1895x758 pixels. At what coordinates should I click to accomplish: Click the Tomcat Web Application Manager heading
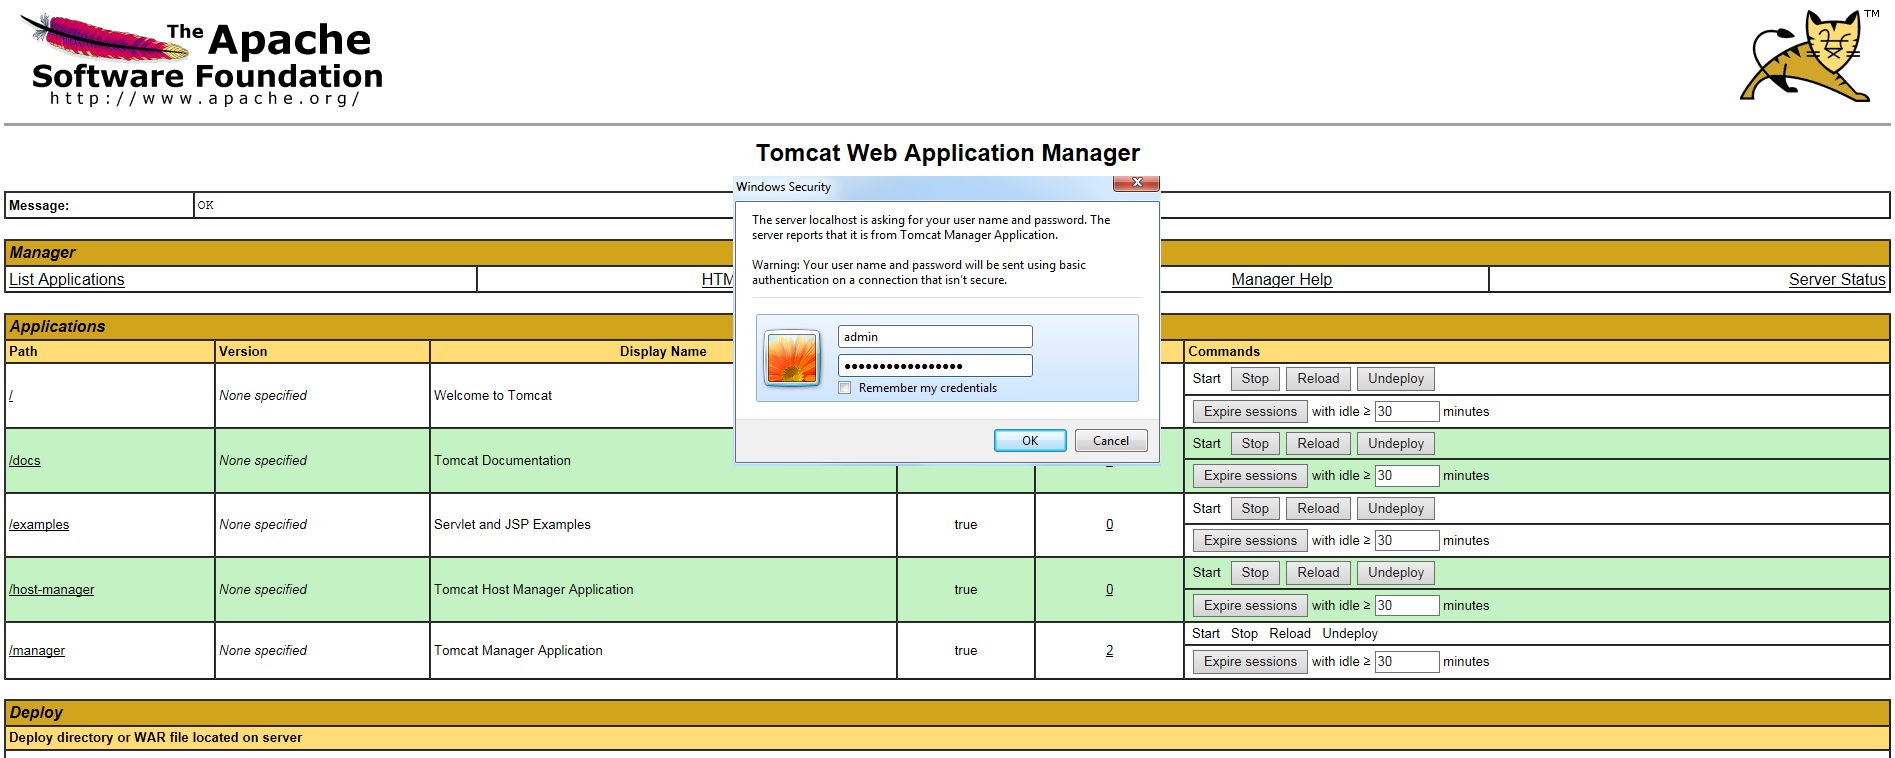coord(948,153)
